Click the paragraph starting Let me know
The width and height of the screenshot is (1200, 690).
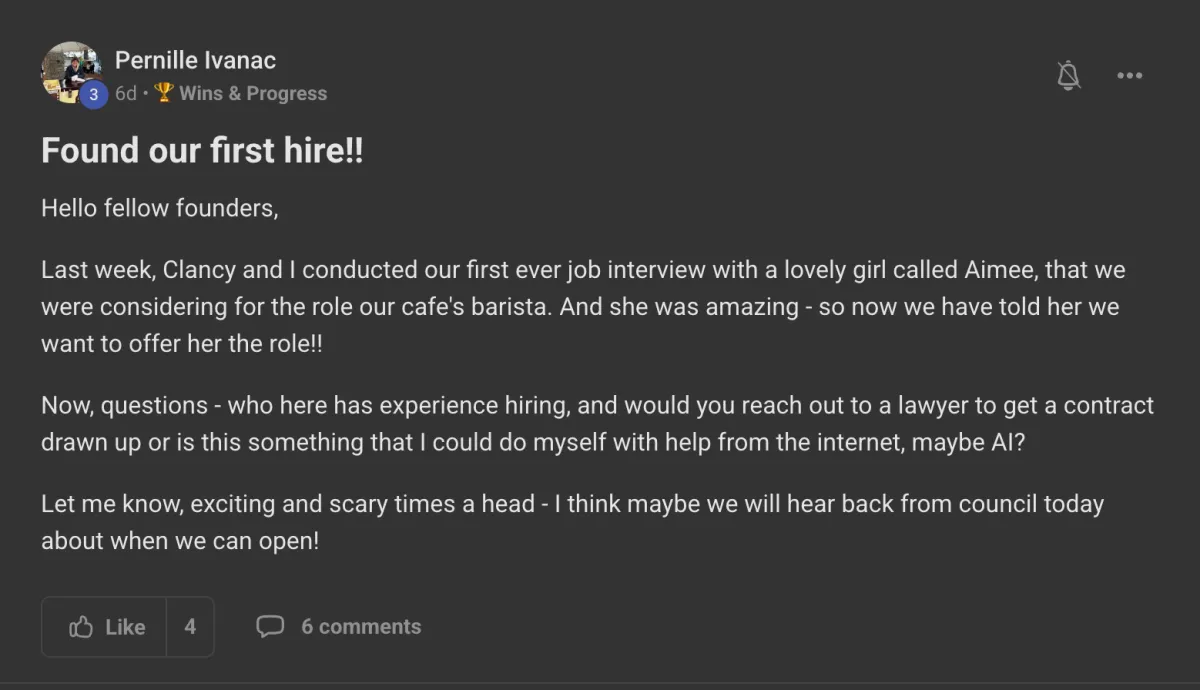572,521
